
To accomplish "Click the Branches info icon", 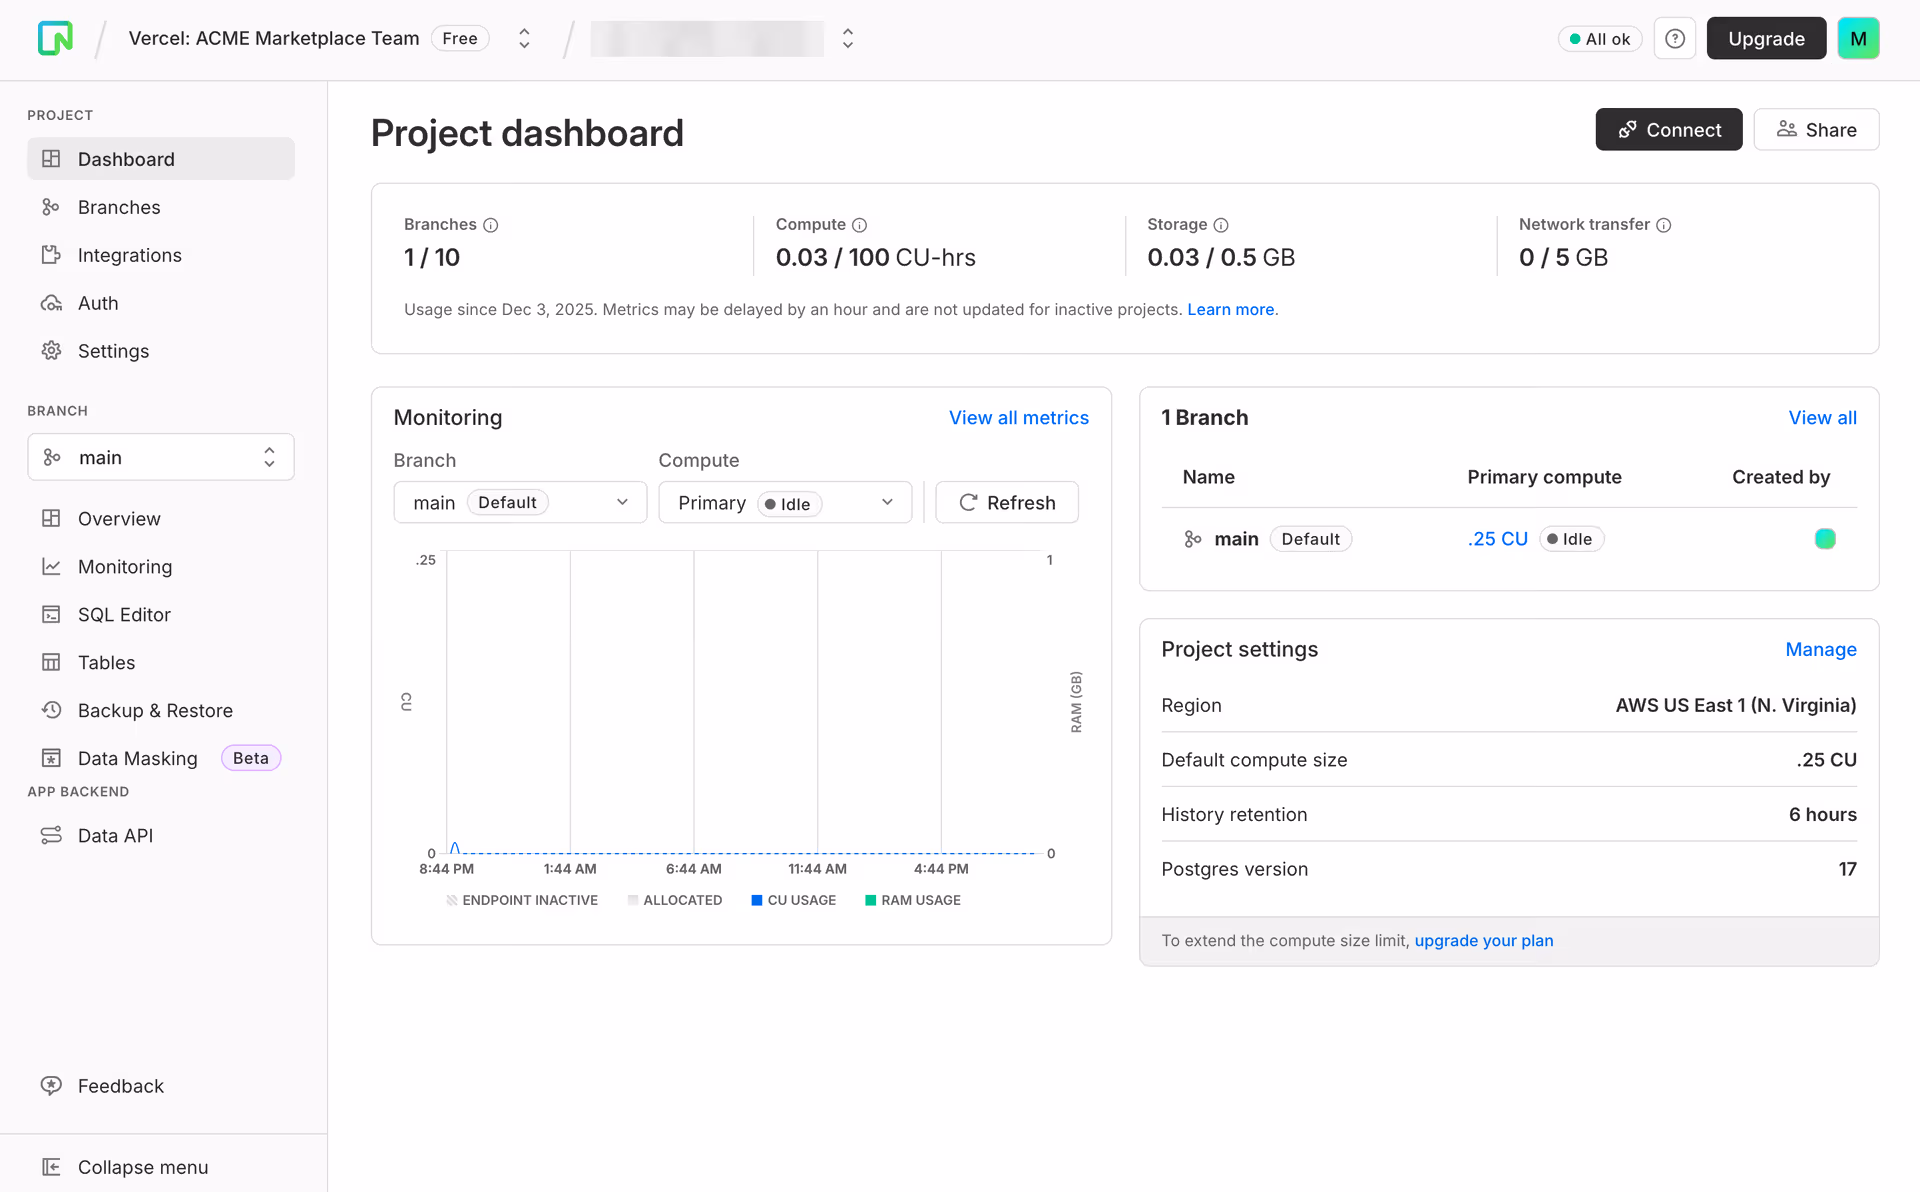I will click(491, 225).
